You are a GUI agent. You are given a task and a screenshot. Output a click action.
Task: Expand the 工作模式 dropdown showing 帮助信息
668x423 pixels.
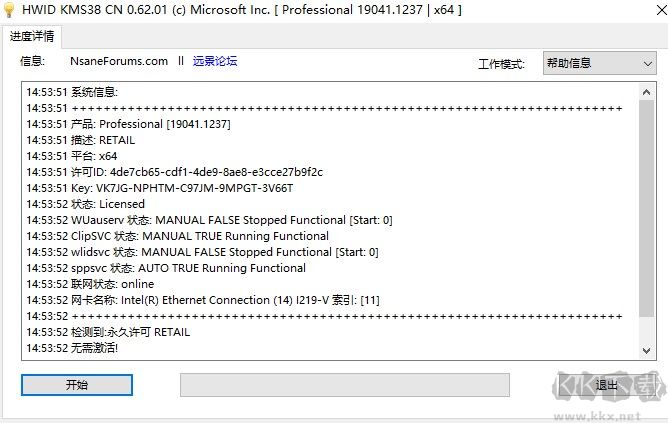[x=599, y=63]
